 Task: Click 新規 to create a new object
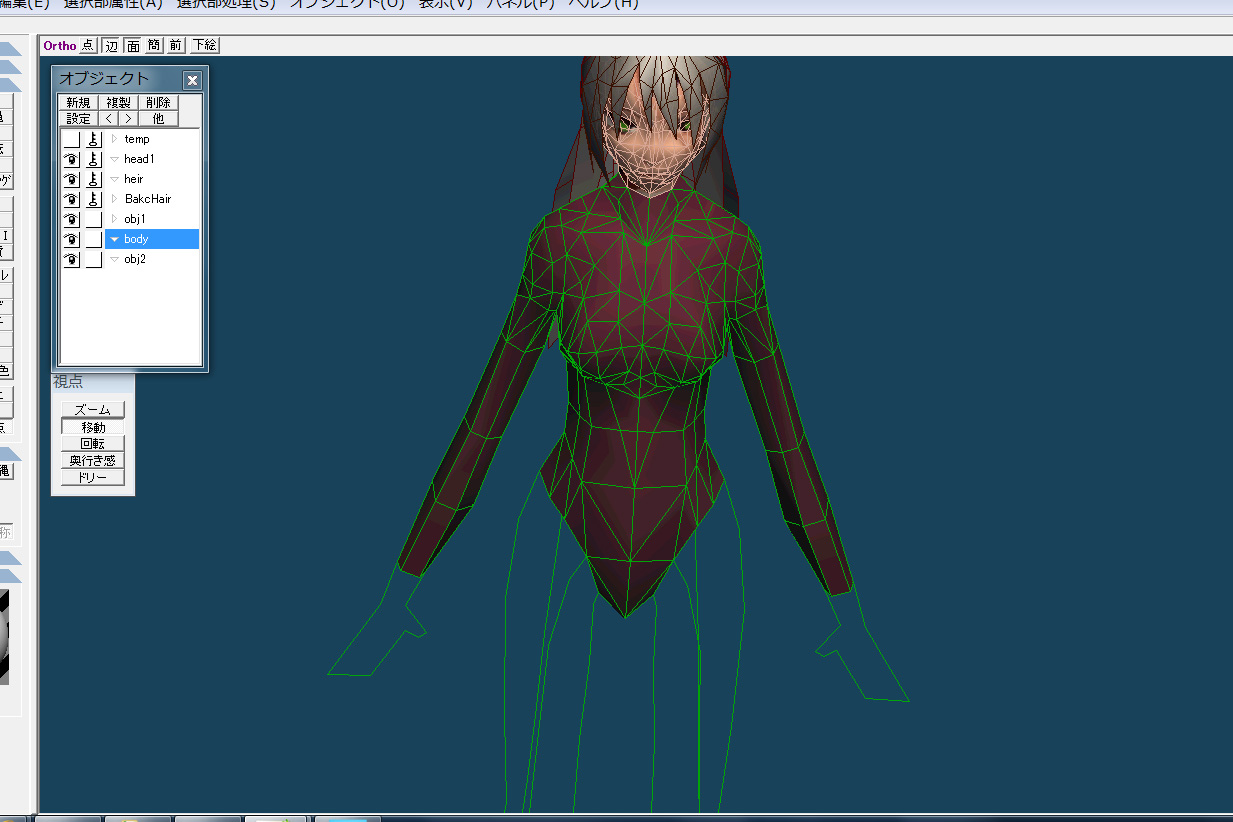pos(78,102)
